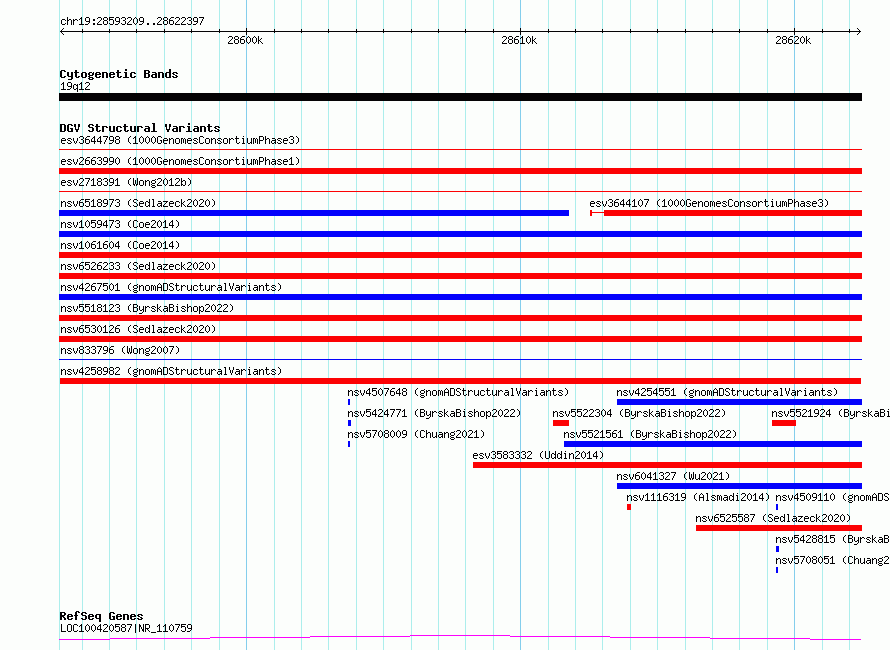The height and width of the screenshot is (650, 890).
Task: Click the small red nsv5522304 bar
Action: click(561, 423)
